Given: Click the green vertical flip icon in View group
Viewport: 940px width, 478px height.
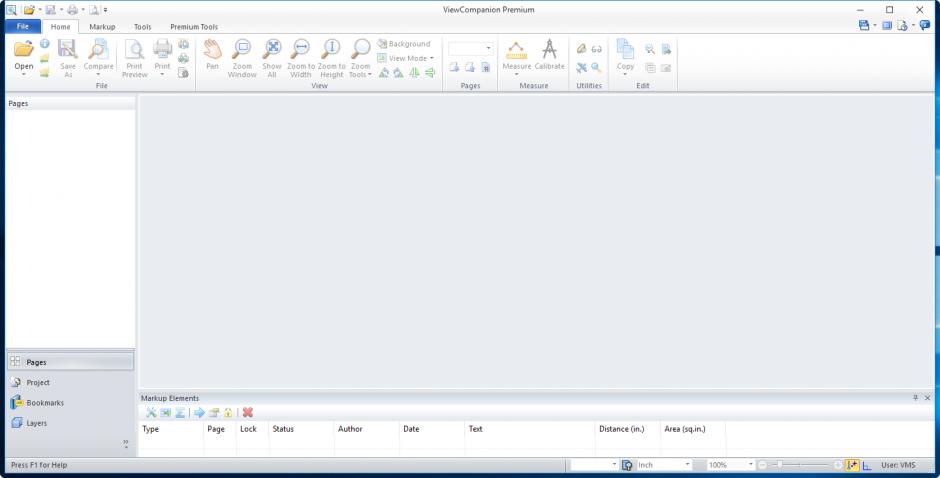Looking at the screenshot, I should pyautogui.click(x=430, y=73).
